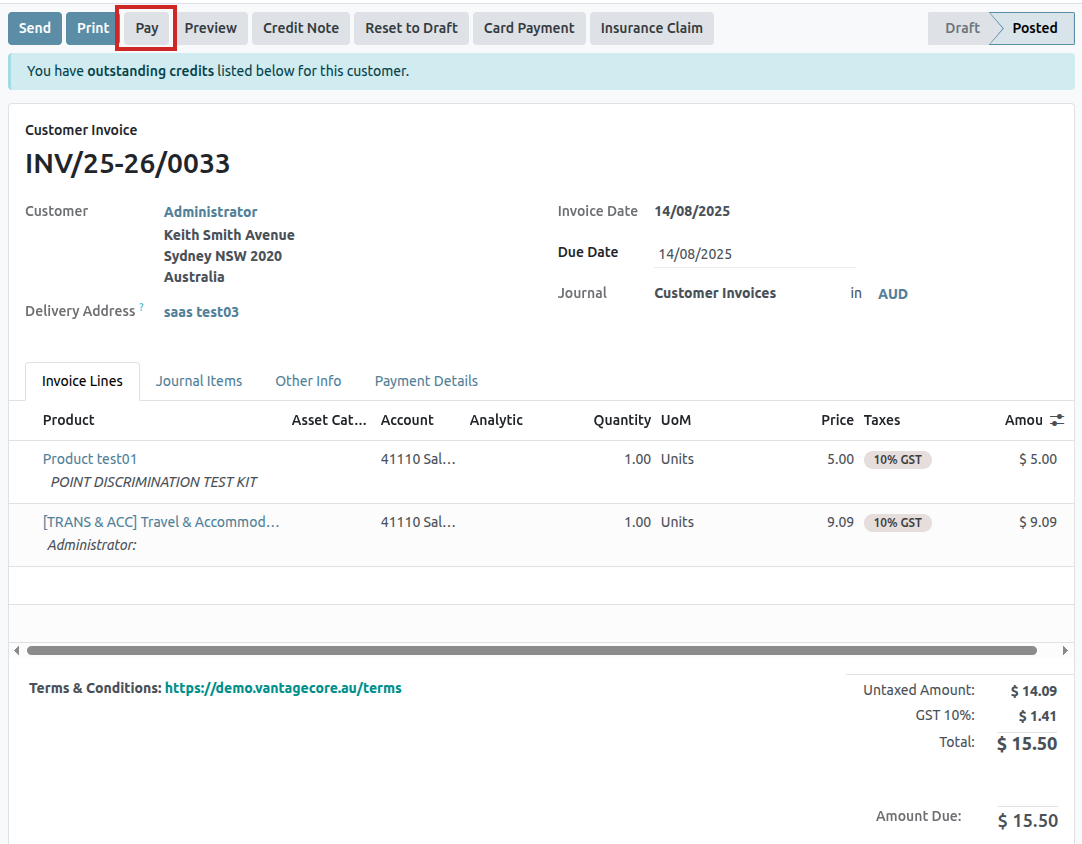Edit the Due Date field

tap(754, 254)
